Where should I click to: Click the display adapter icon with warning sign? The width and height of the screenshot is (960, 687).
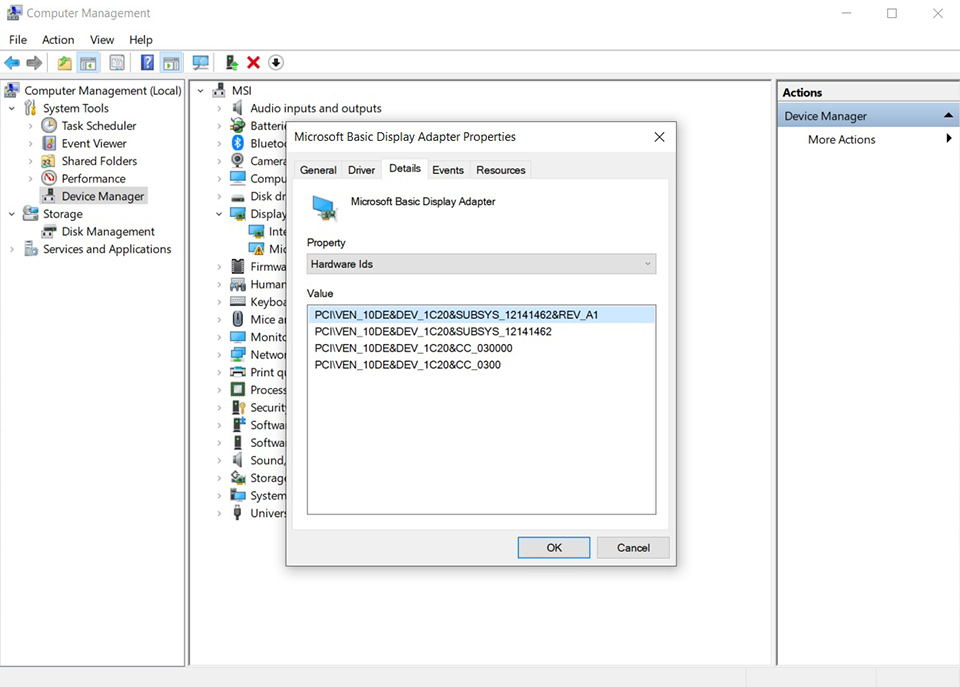257,249
